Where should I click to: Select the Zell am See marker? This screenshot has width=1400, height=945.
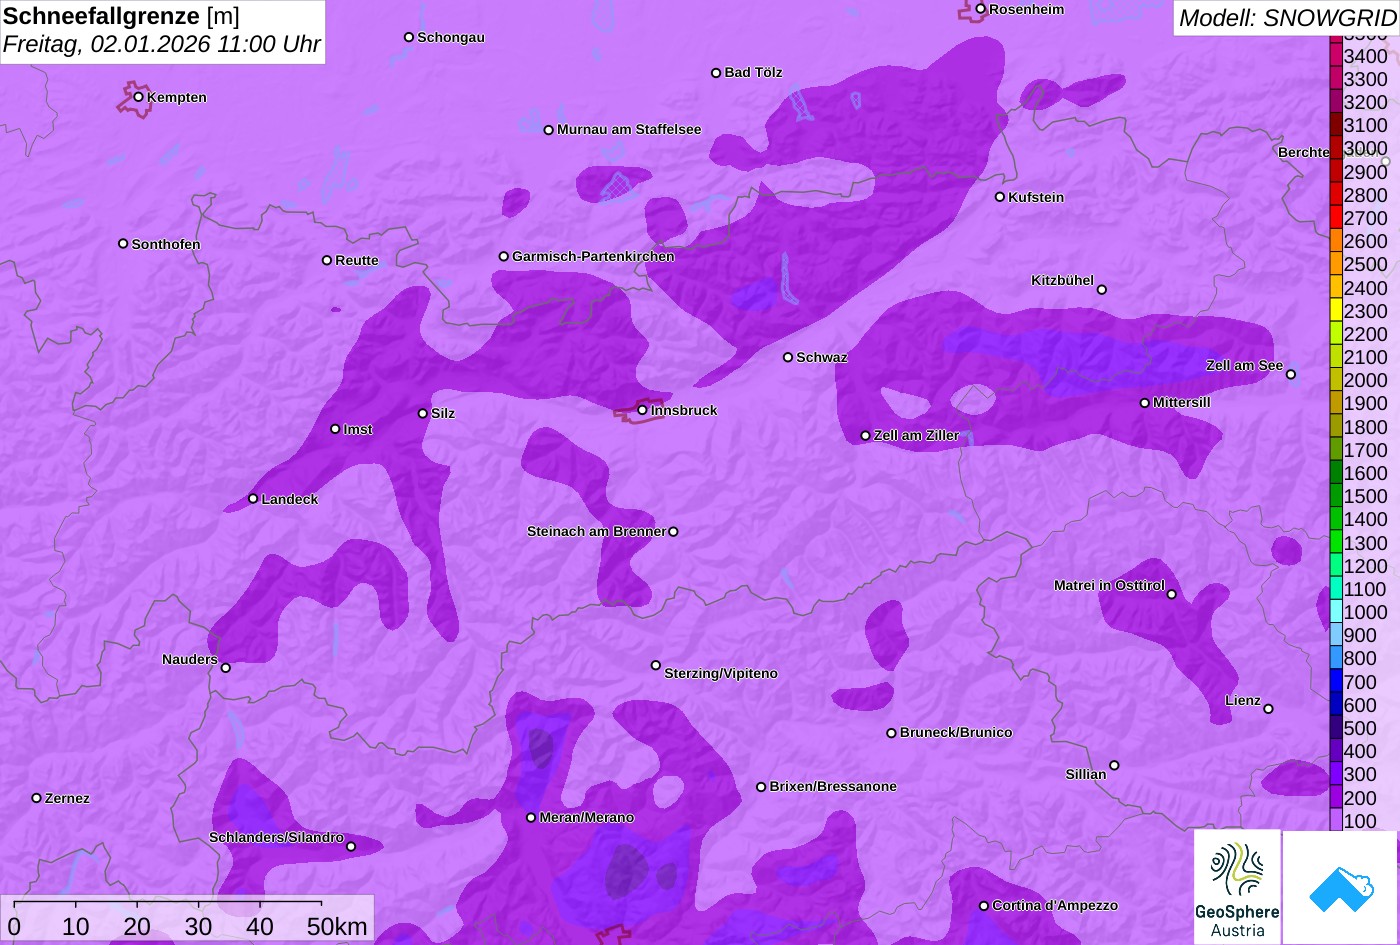pos(1291,375)
